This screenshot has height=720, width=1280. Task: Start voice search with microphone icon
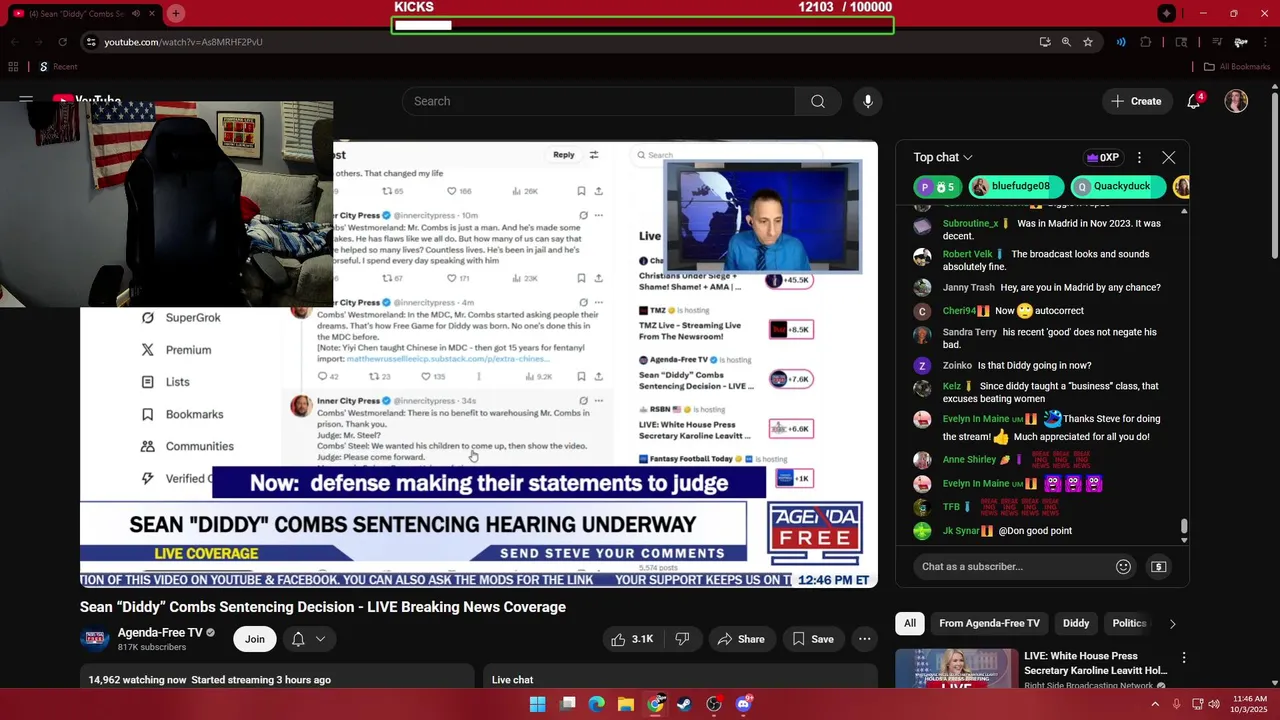pos(868,101)
